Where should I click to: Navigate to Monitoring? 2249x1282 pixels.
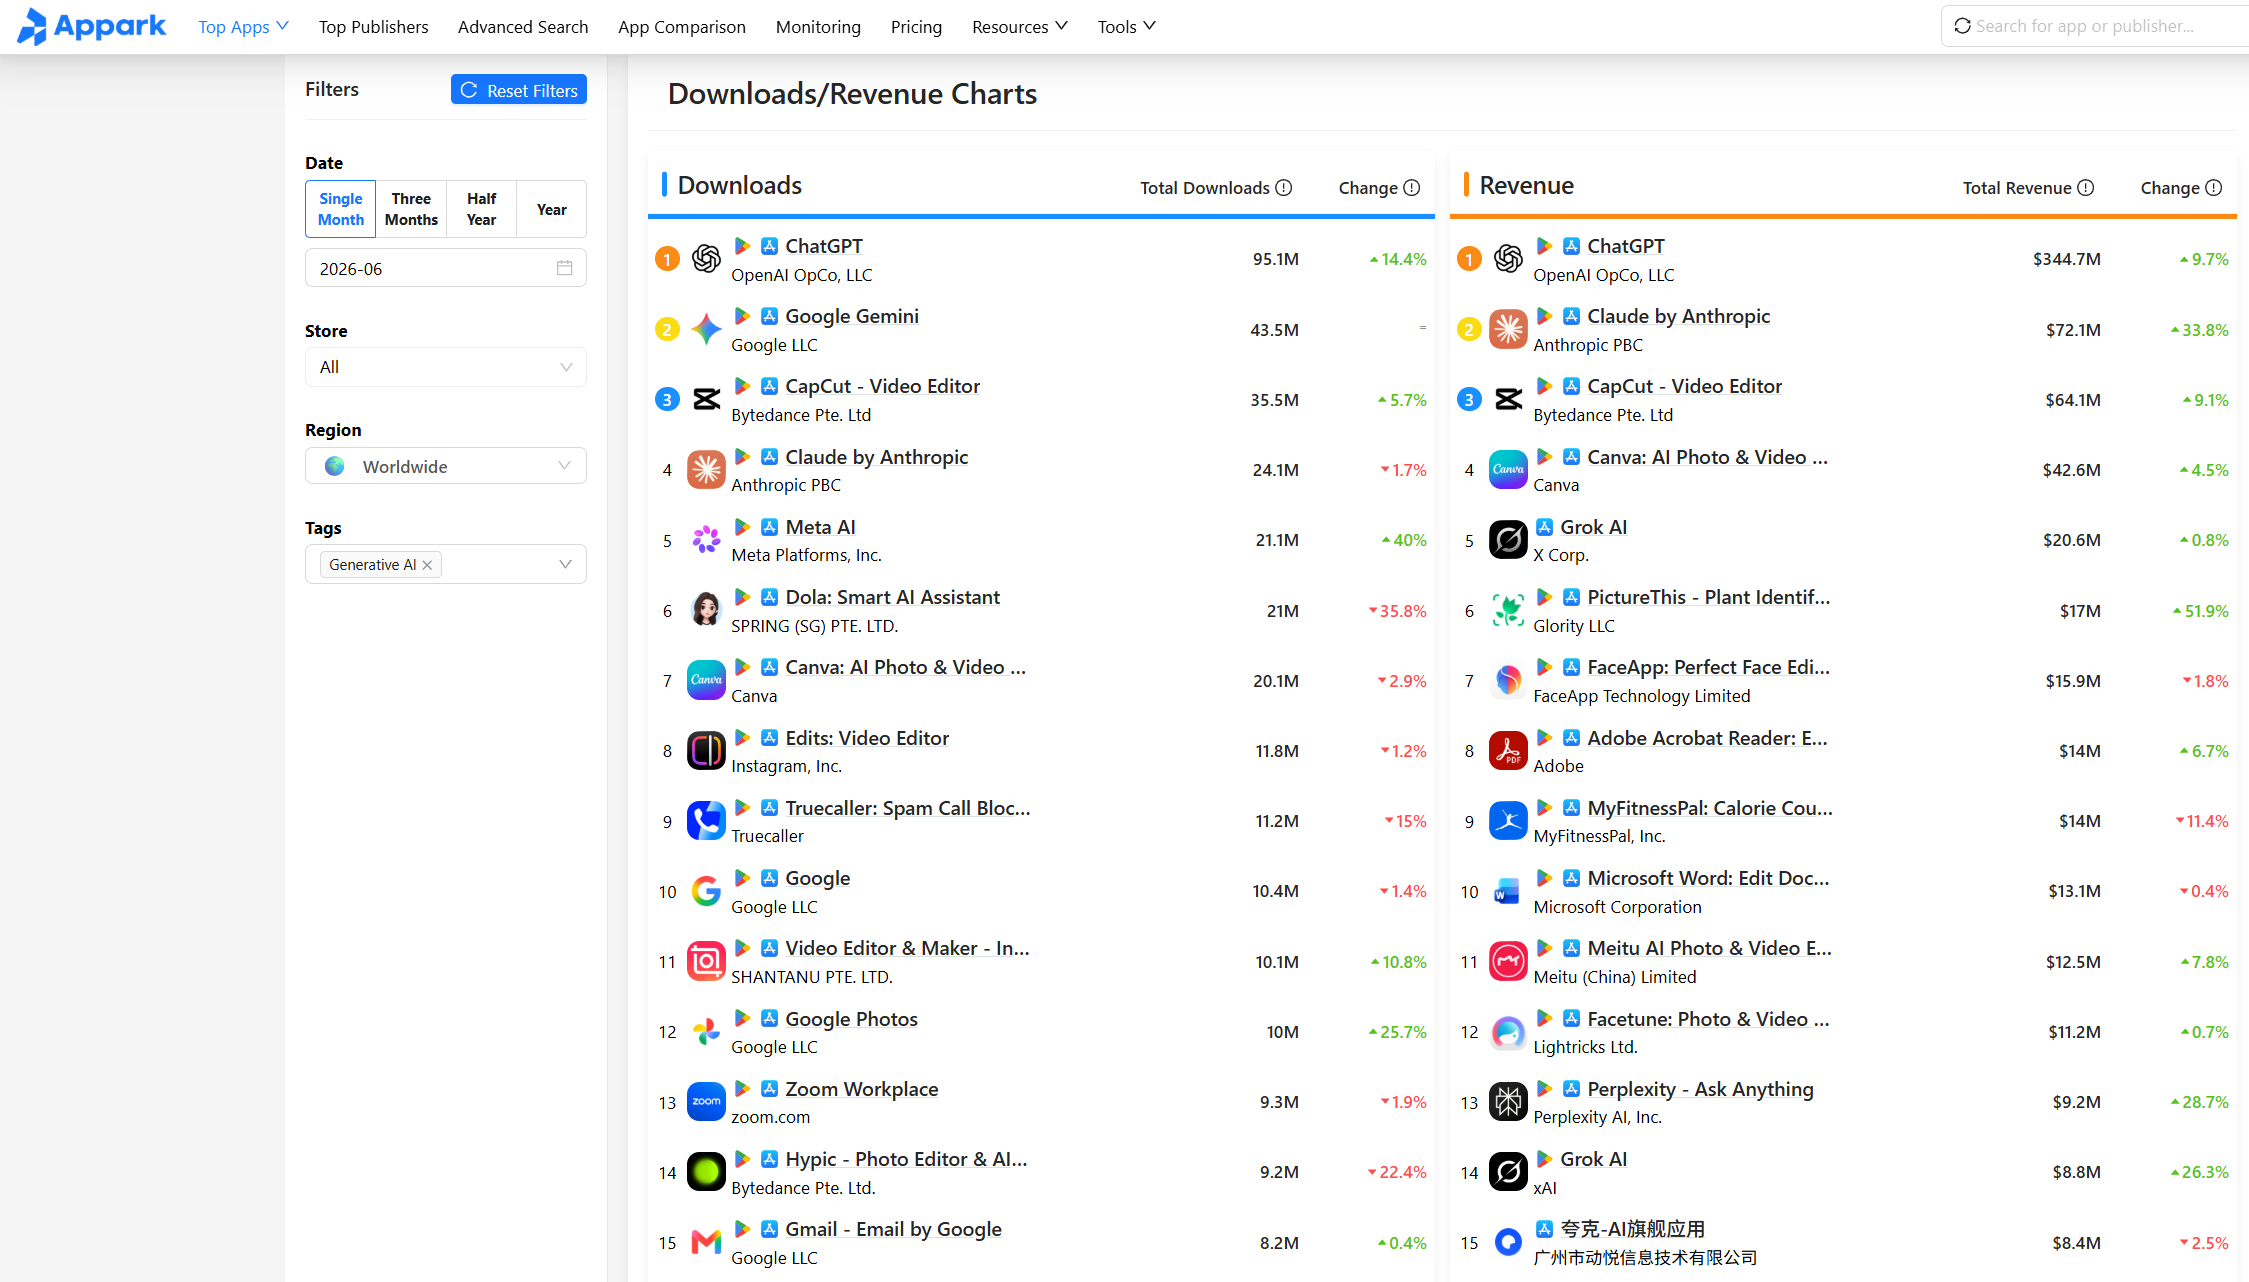tap(818, 27)
